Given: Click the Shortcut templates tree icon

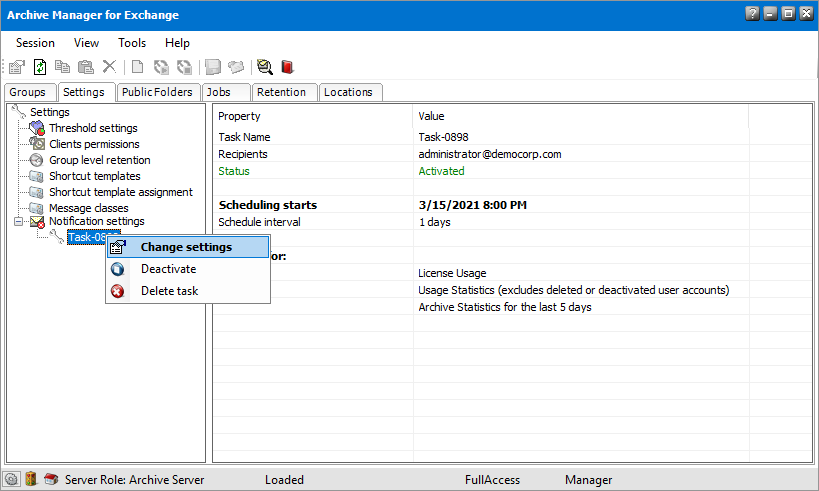Looking at the screenshot, I should pos(37,176).
